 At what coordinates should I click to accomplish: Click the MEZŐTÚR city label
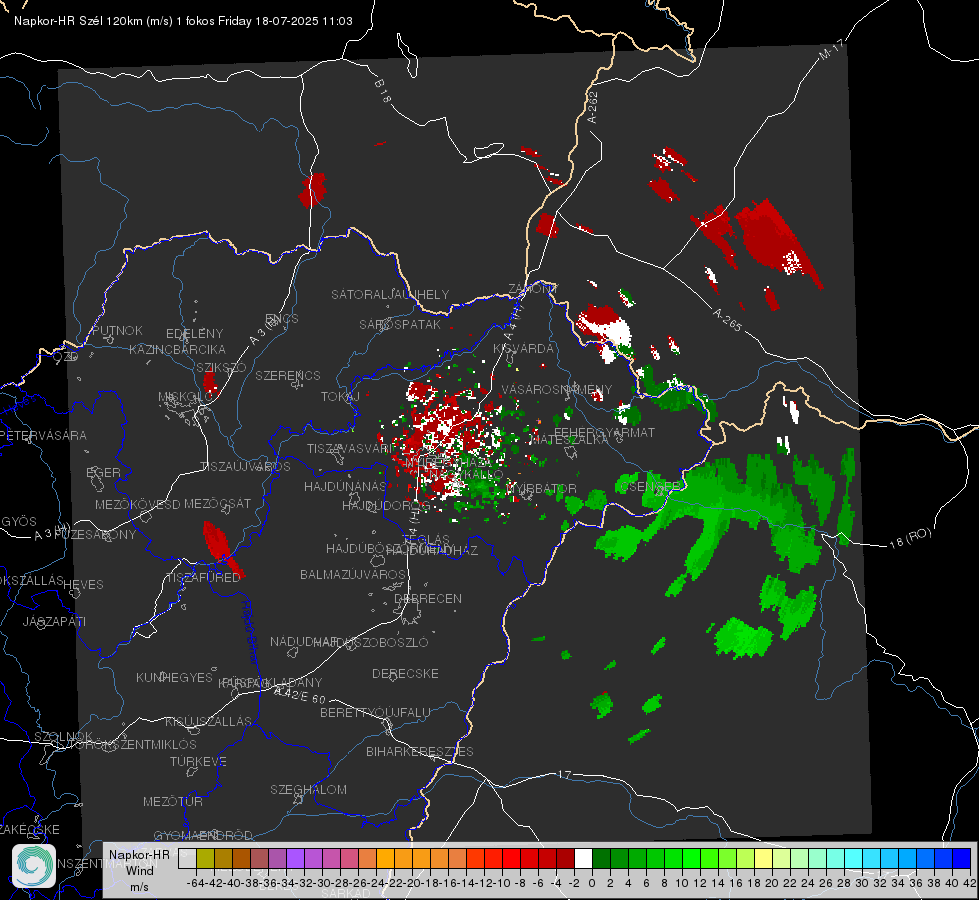point(173,801)
